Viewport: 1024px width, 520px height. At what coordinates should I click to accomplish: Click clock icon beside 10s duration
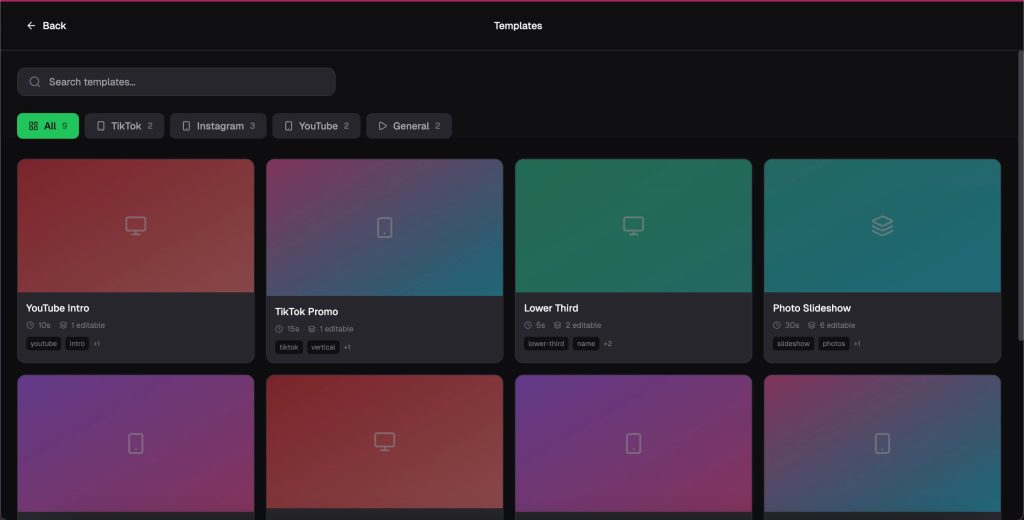click(30, 325)
